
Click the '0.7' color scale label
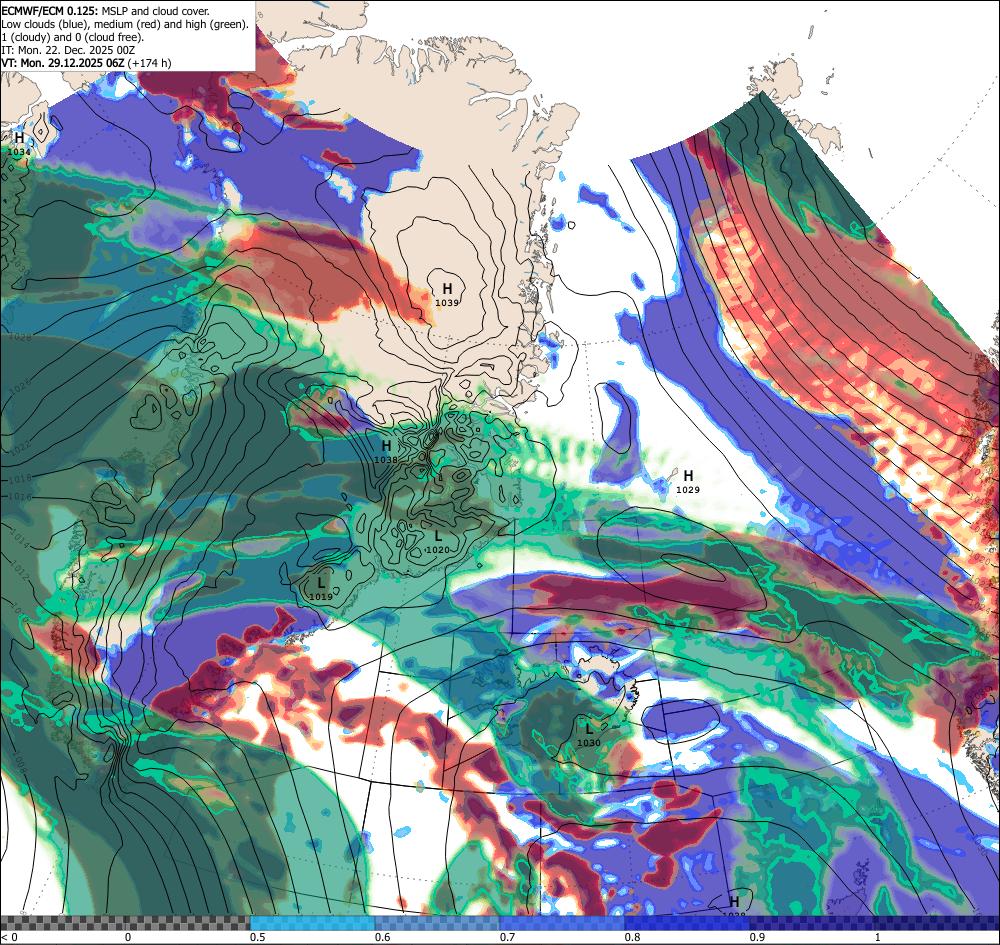pyautogui.click(x=507, y=937)
